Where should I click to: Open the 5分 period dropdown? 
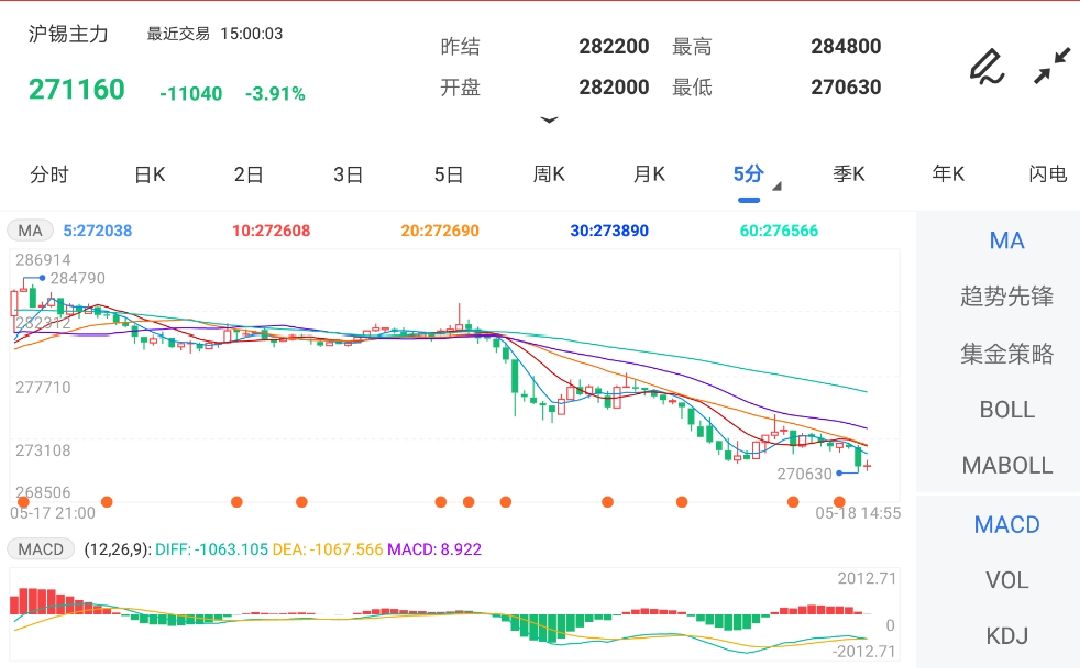(750, 175)
